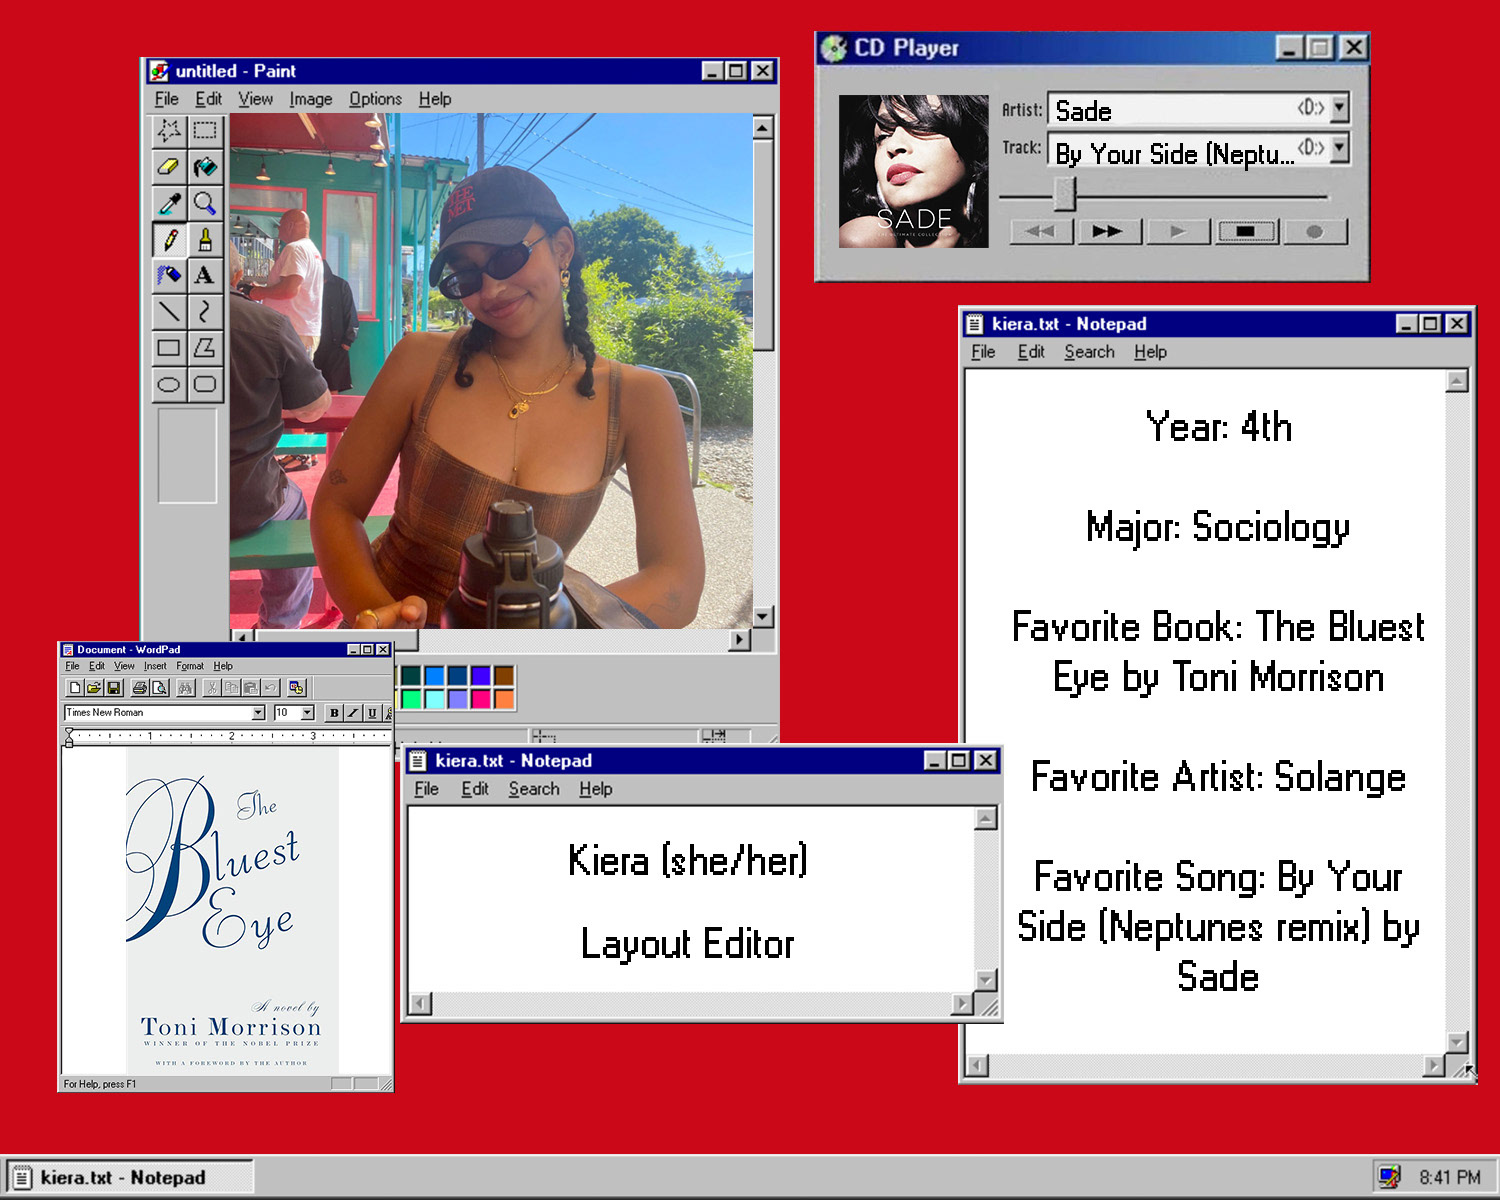Select the Rounded Rectangle tool in Paint
This screenshot has width=1500, height=1200.
205,384
